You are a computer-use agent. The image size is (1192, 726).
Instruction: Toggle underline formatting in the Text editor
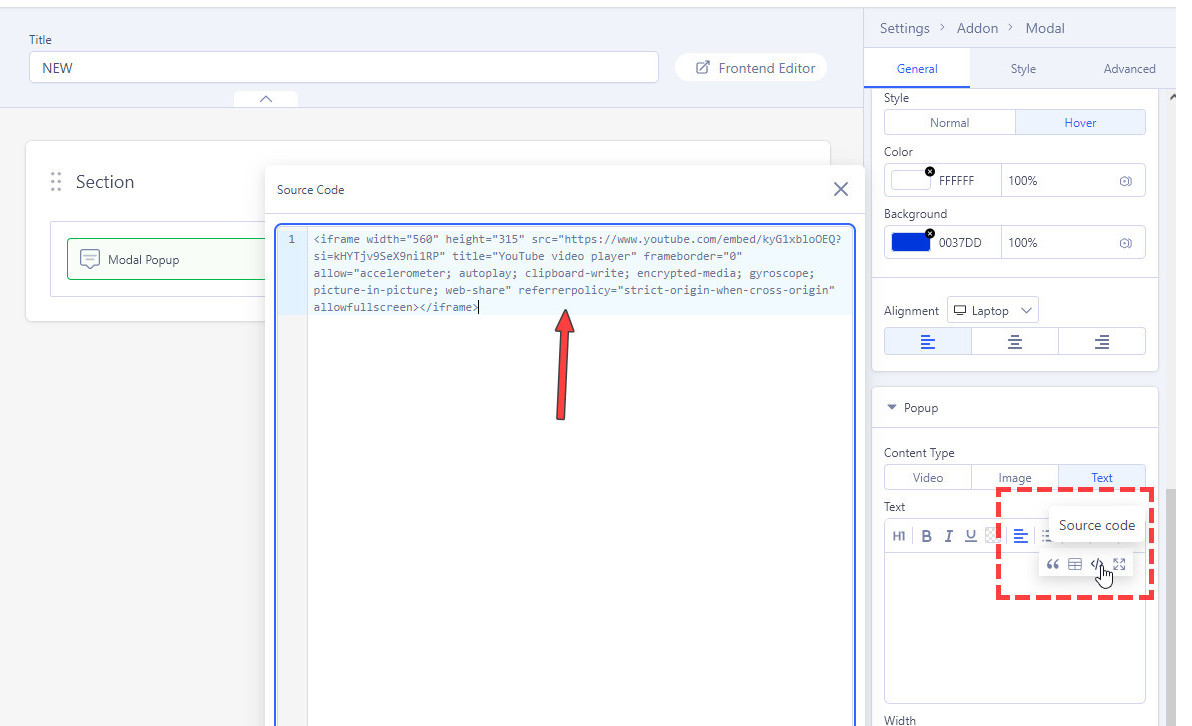970,536
